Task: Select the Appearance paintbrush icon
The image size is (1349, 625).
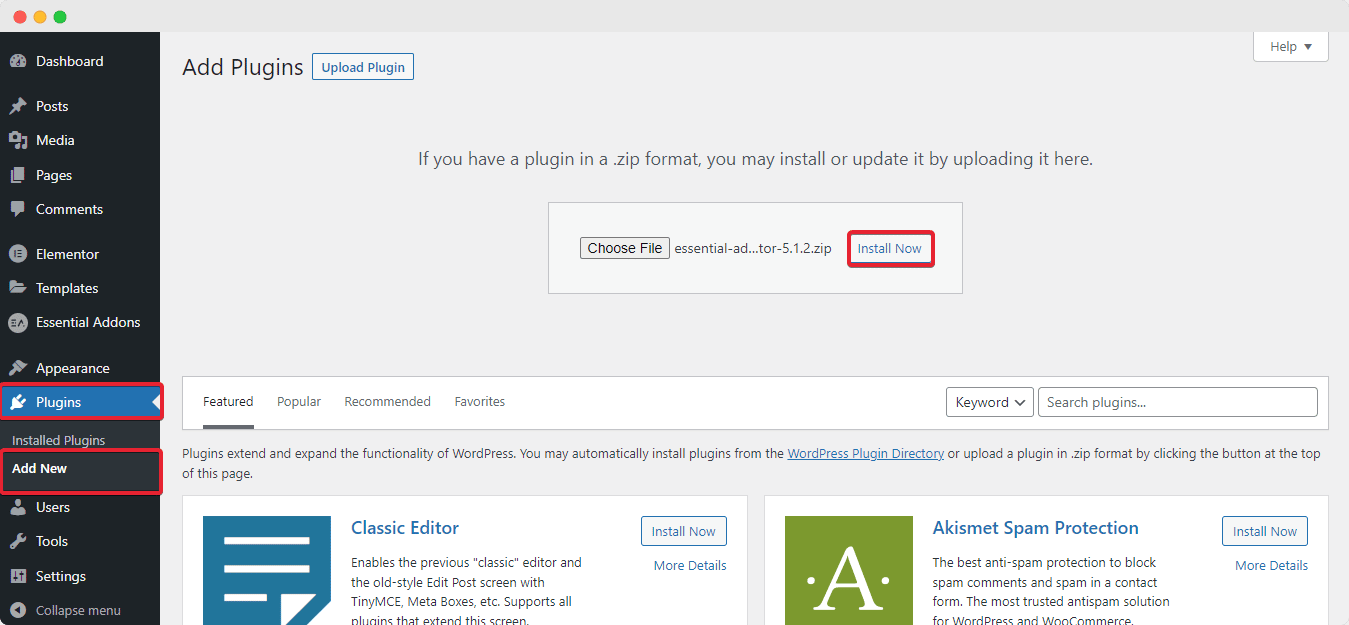Action: pyautogui.click(x=20, y=367)
